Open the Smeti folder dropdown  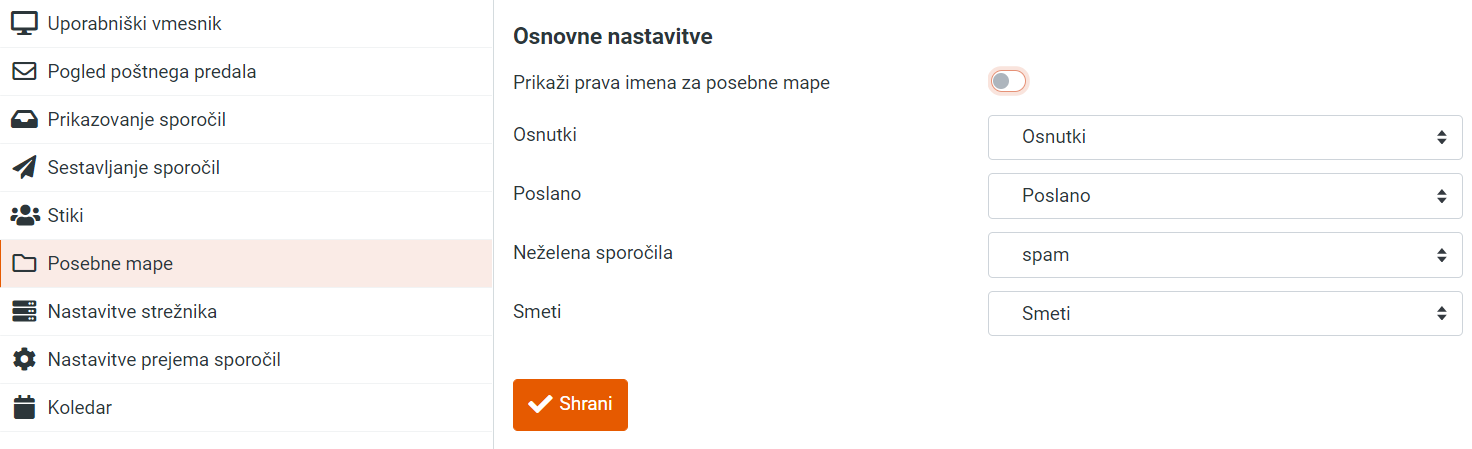point(1225,314)
